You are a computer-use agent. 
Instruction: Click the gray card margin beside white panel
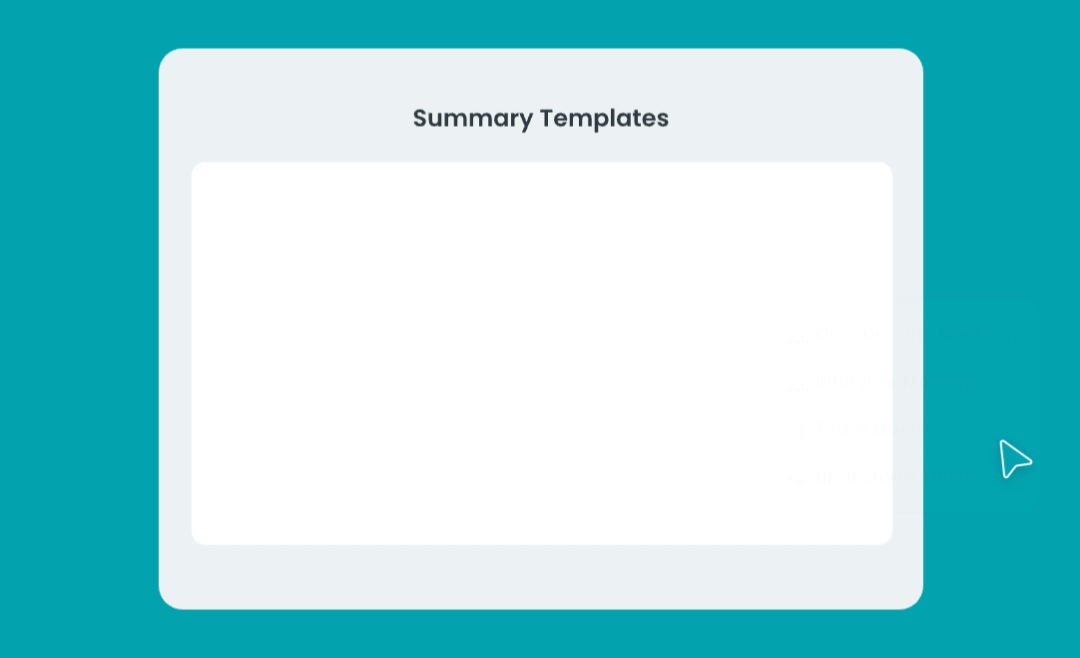pyautogui.click(x=175, y=350)
